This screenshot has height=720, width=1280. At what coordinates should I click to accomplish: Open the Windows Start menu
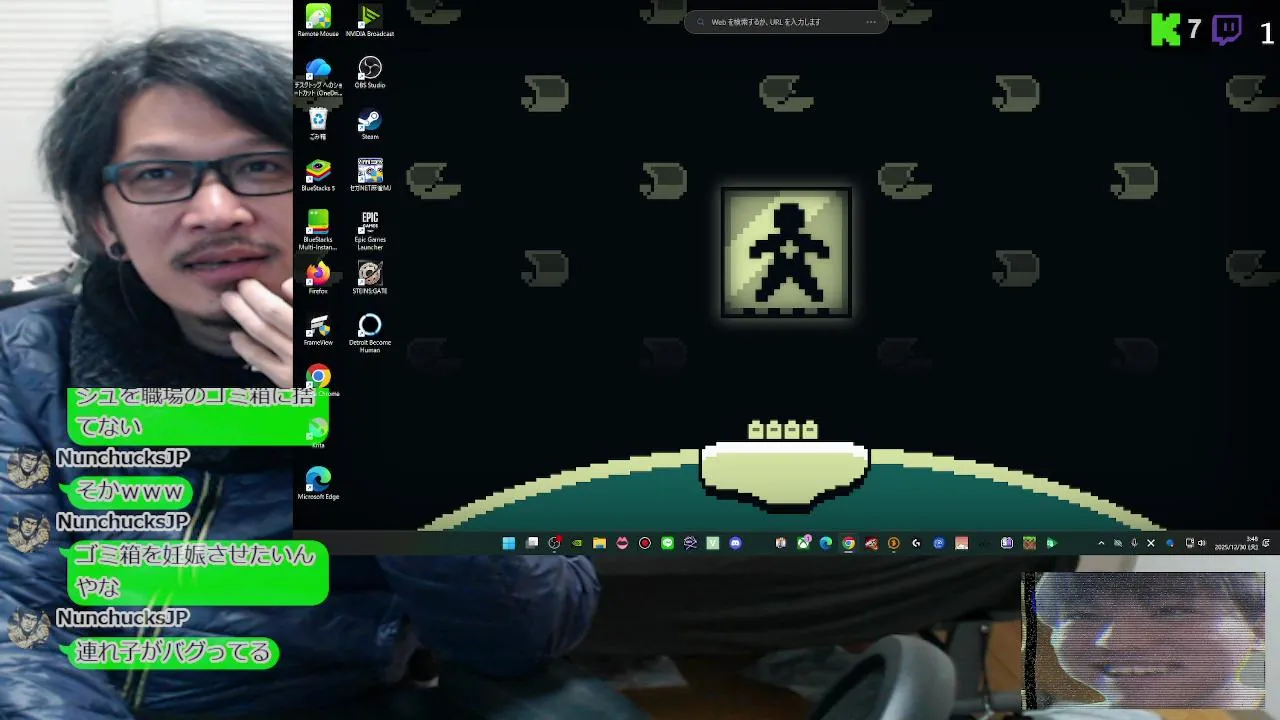point(509,543)
